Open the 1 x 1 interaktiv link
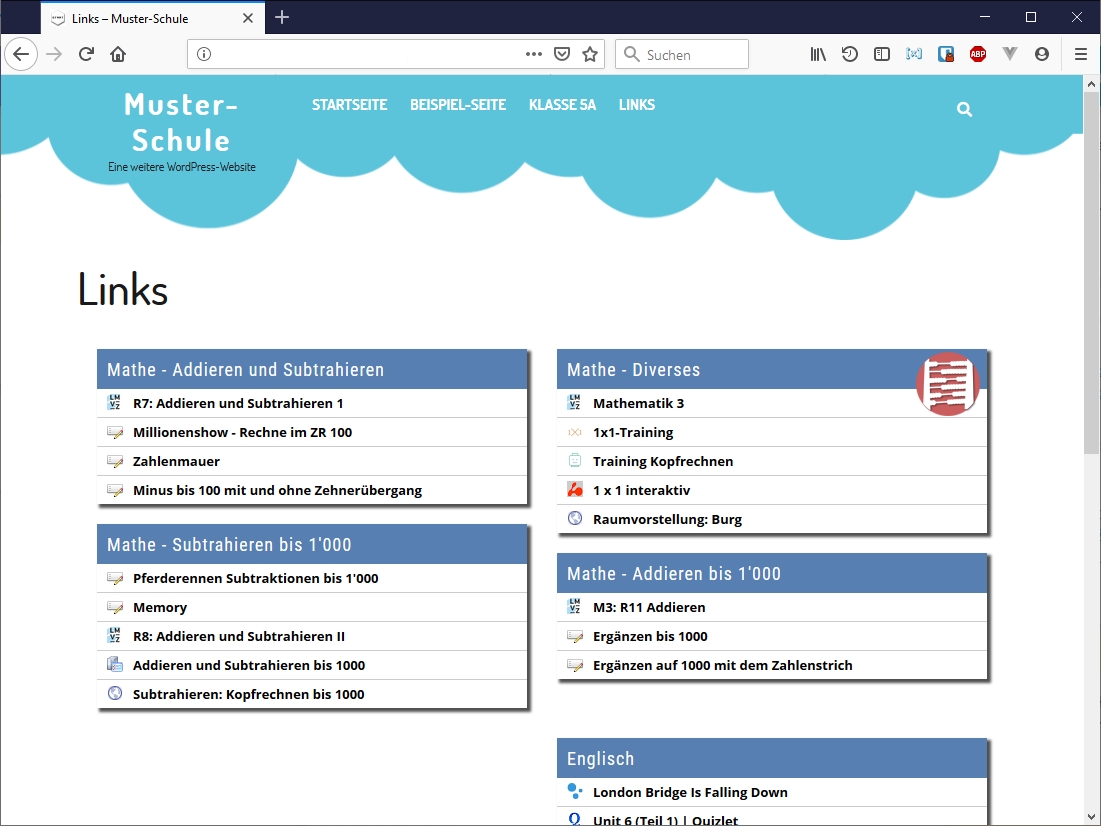The width and height of the screenshot is (1101, 826). tap(641, 490)
